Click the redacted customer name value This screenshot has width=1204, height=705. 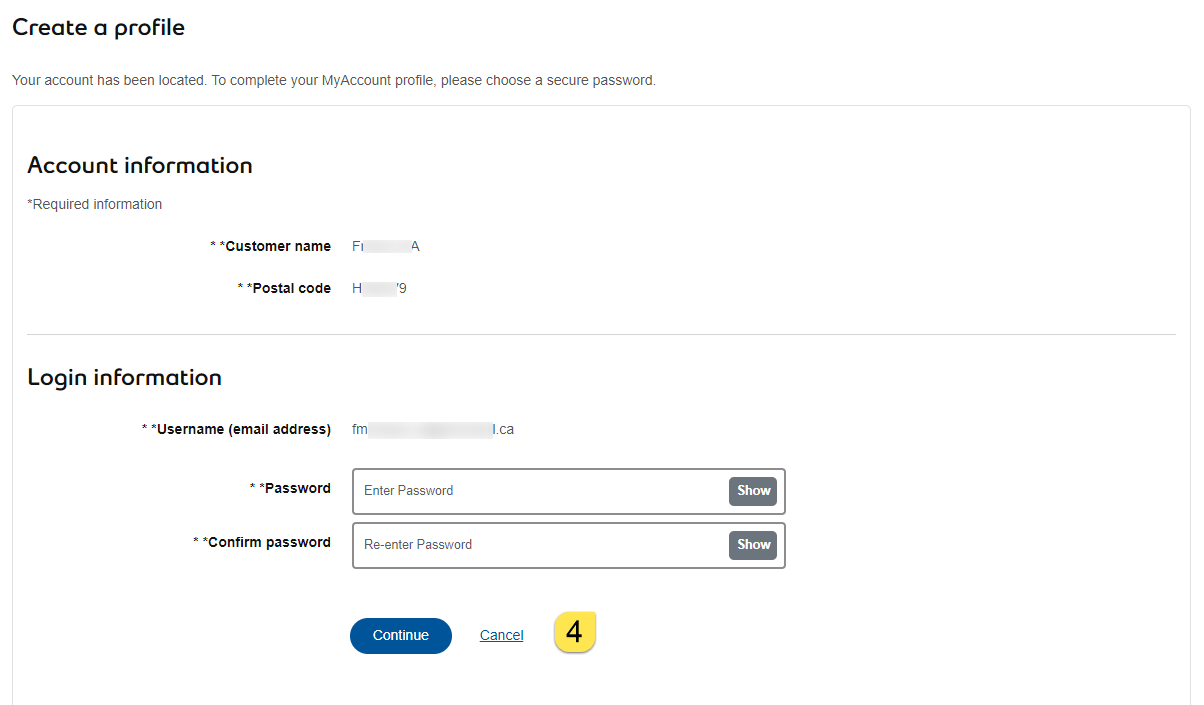pos(386,247)
